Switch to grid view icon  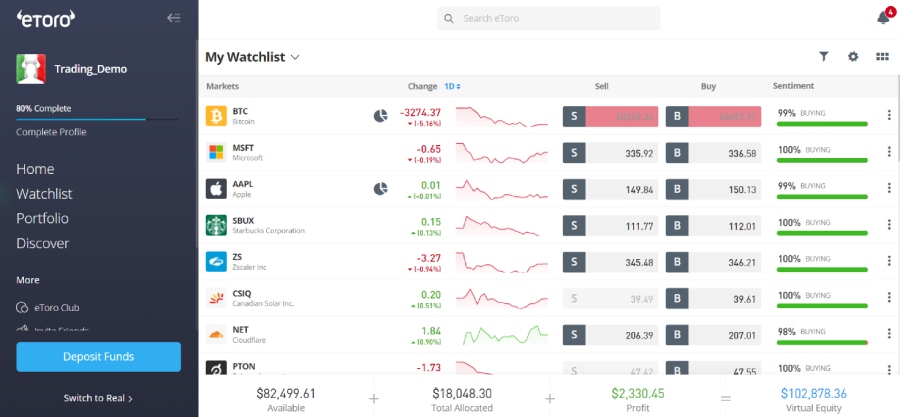pyautogui.click(x=882, y=56)
